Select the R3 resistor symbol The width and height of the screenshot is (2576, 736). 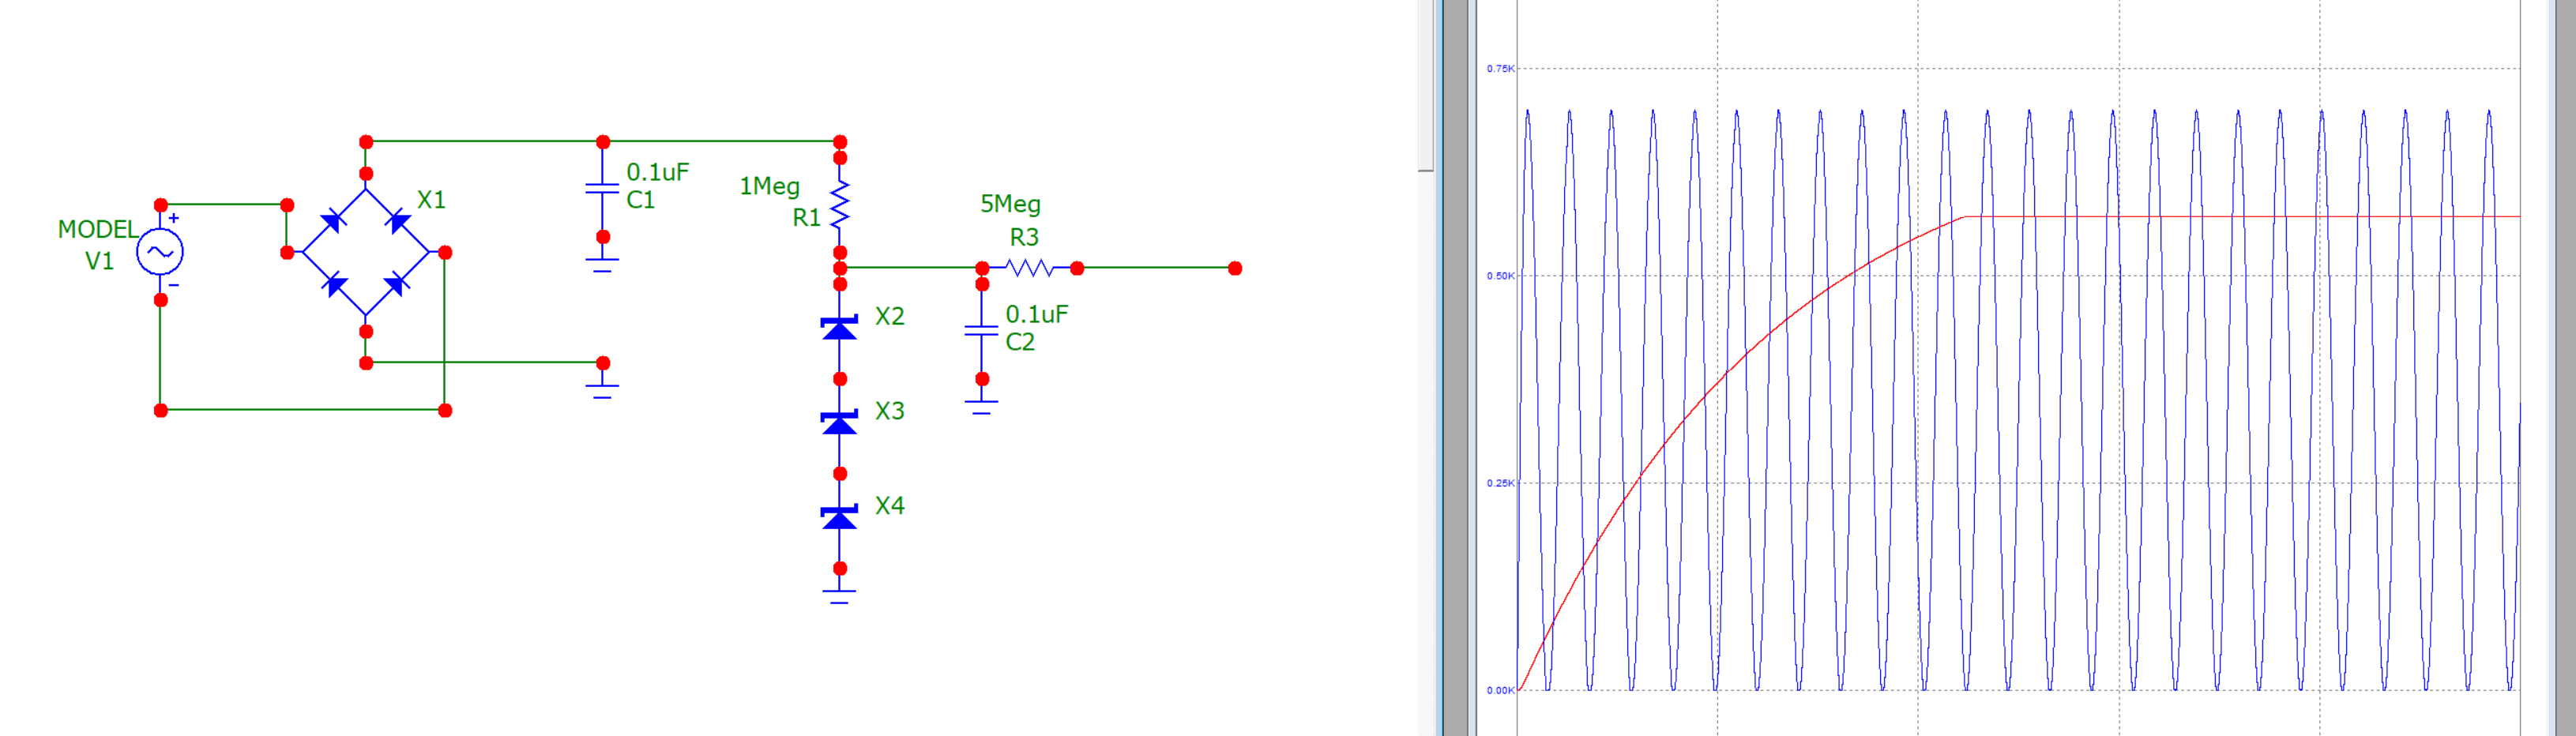(1029, 268)
